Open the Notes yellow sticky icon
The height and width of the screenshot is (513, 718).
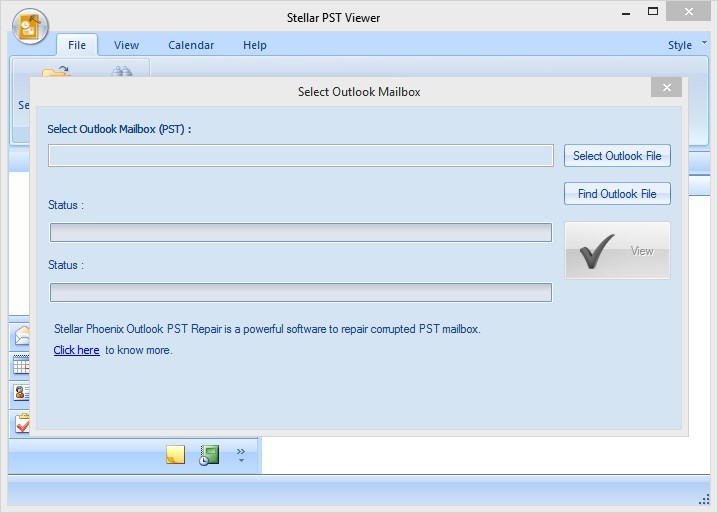[175, 455]
